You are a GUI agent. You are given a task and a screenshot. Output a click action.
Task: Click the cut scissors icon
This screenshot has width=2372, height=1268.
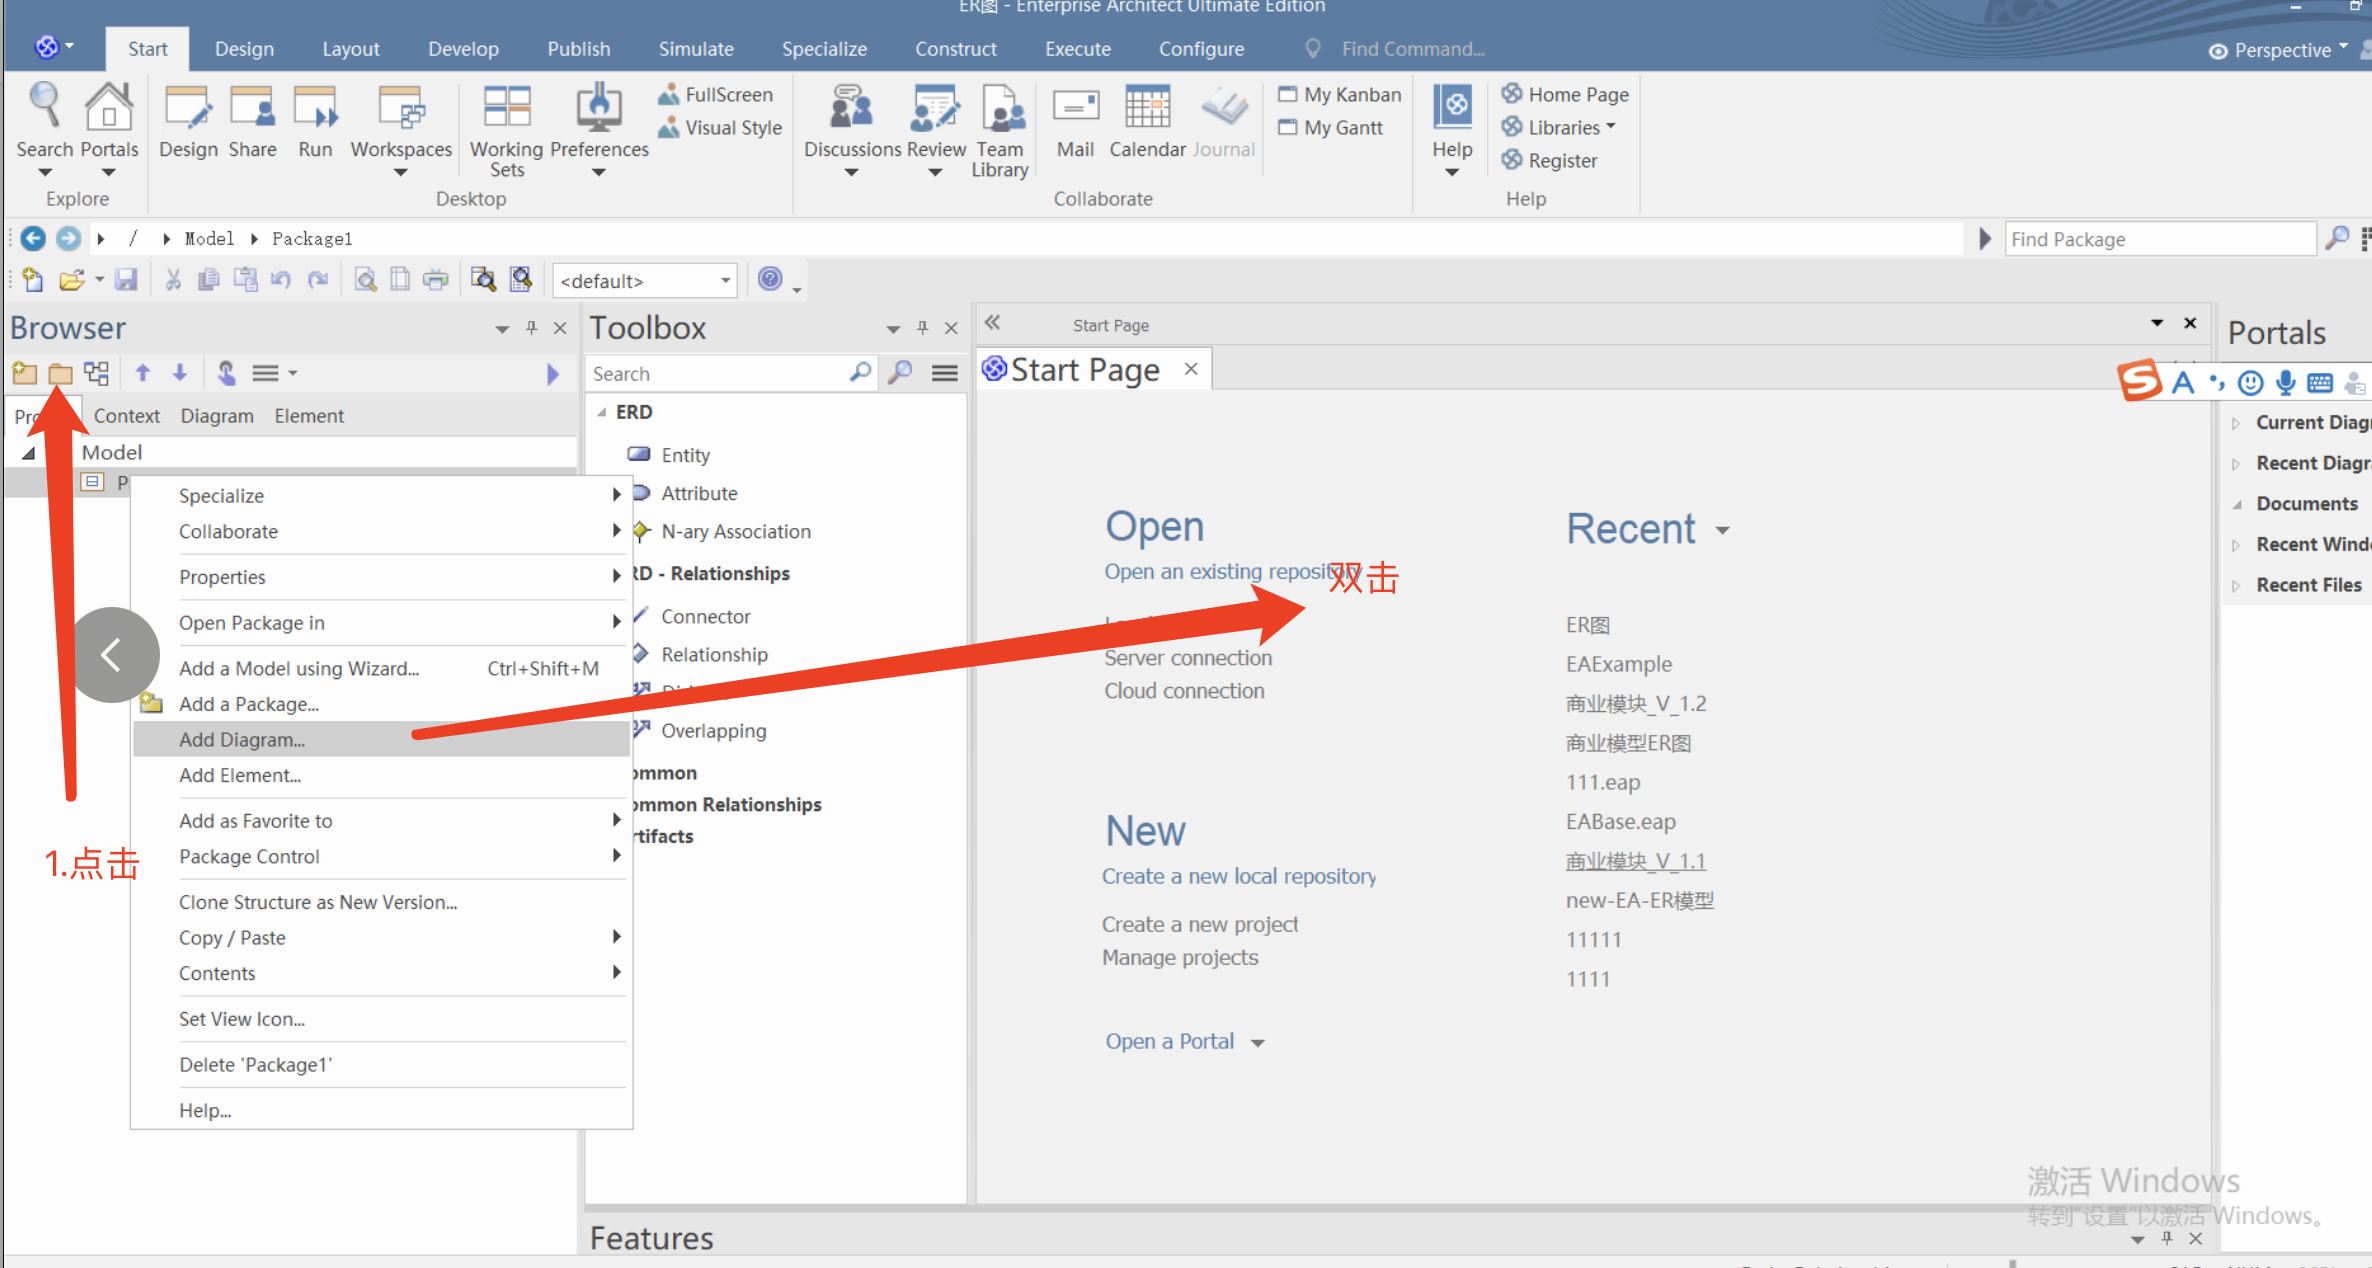(173, 280)
